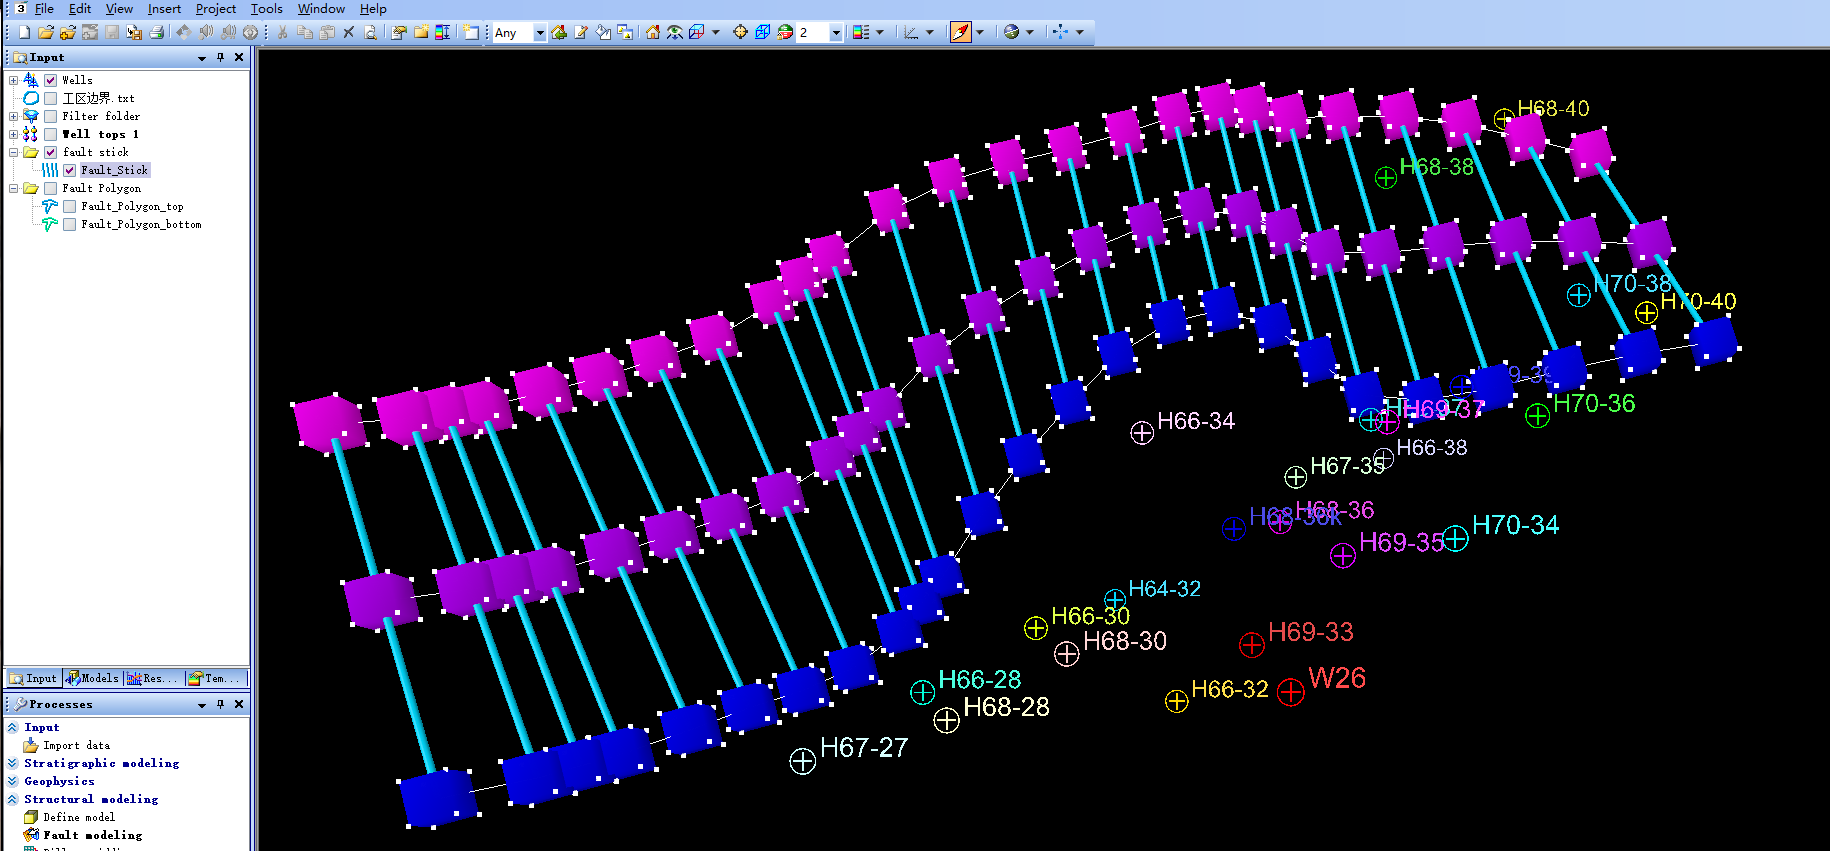
Task: Click the compass north arrow icon
Action: click(x=960, y=32)
